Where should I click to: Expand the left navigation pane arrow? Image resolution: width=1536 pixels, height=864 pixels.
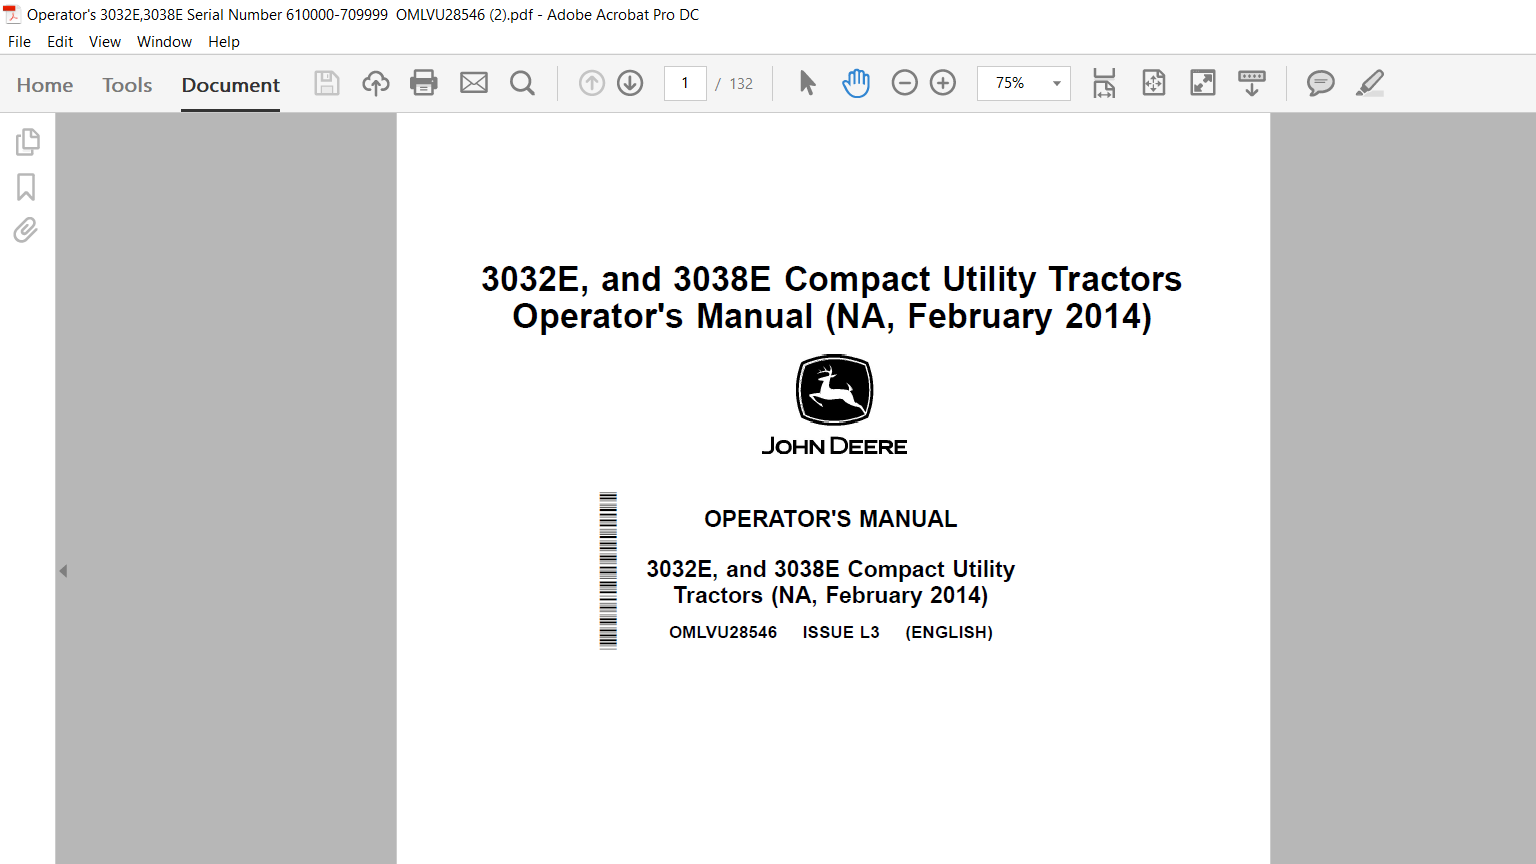coord(63,571)
